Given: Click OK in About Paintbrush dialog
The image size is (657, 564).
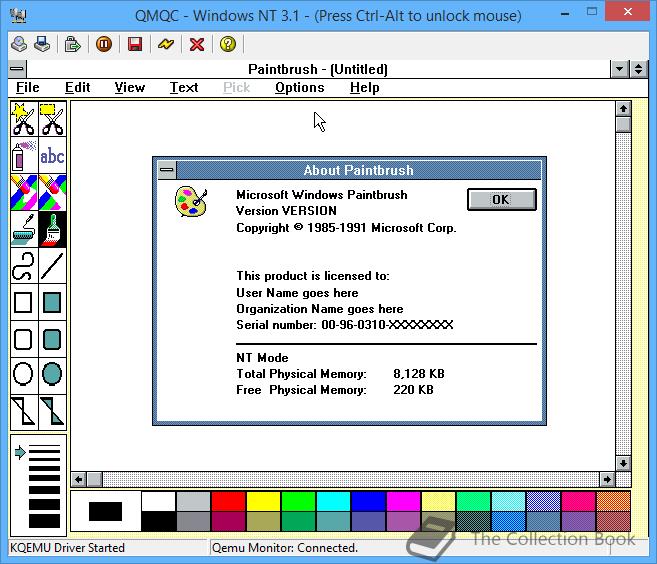Looking at the screenshot, I should [x=502, y=199].
